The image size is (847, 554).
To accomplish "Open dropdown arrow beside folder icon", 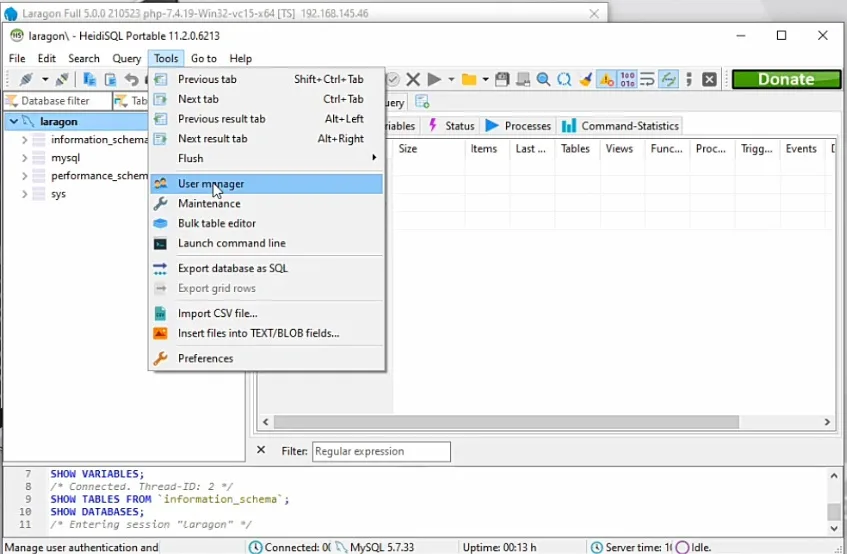I will tap(486, 79).
